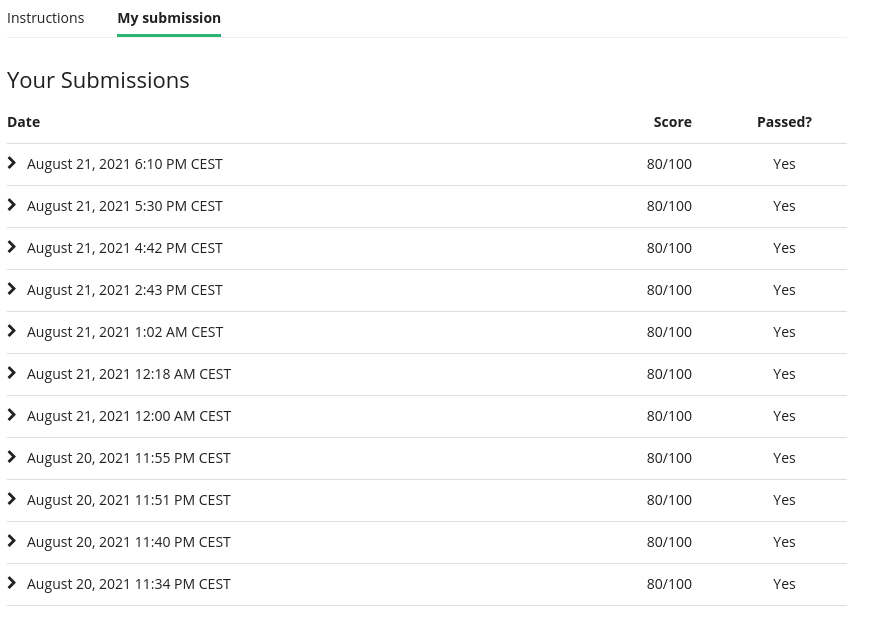Click the 80/100 score of the 5:30 PM submission
873x629 pixels.
[669, 206]
